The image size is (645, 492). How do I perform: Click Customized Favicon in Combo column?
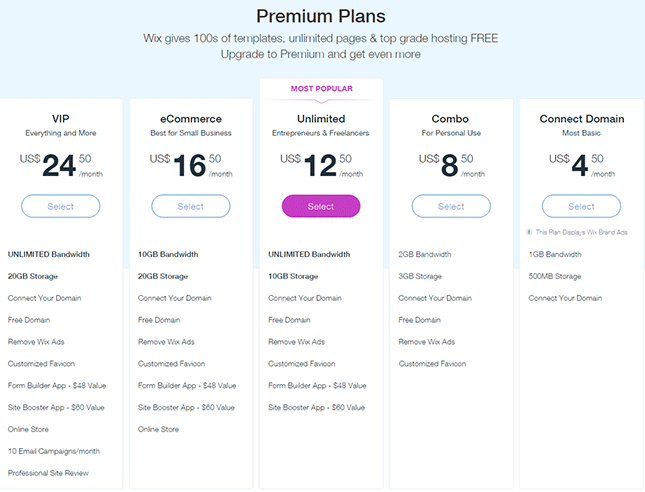[432, 364]
